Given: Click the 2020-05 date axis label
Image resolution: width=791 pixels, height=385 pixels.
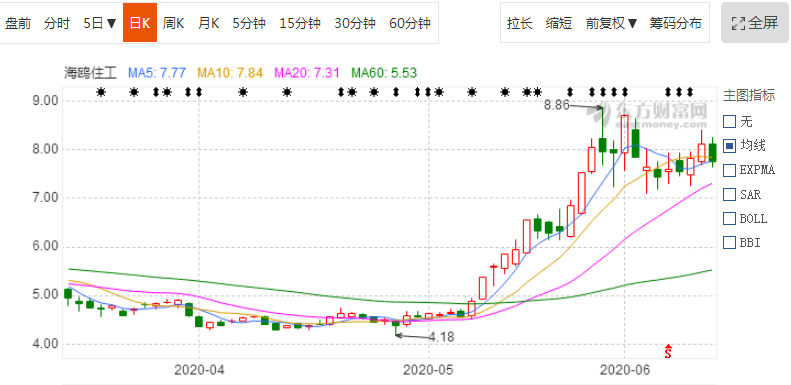Looking at the screenshot, I should pyautogui.click(x=428, y=370).
